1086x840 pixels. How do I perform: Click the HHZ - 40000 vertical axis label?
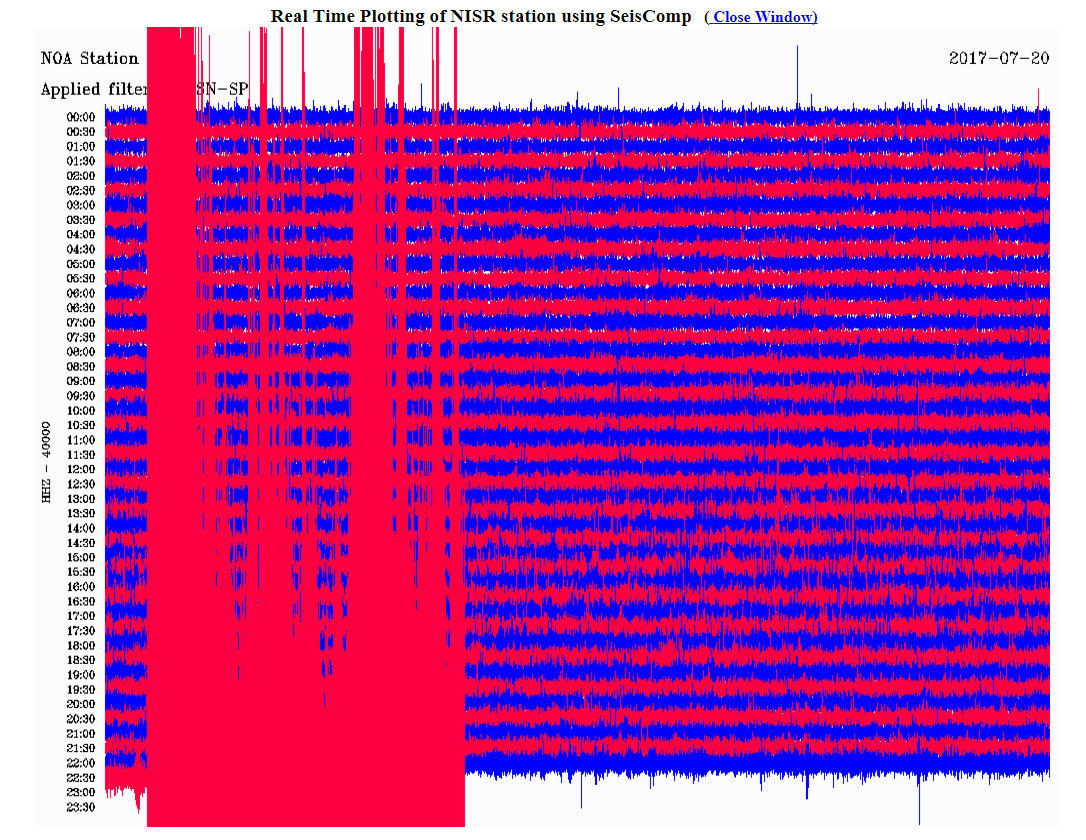click(47, 461)
